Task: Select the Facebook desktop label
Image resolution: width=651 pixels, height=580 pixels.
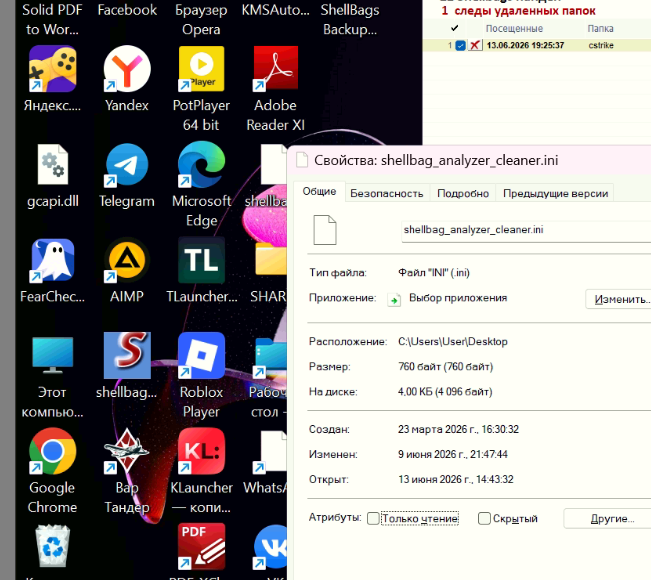Action: [x=127, y=10]
